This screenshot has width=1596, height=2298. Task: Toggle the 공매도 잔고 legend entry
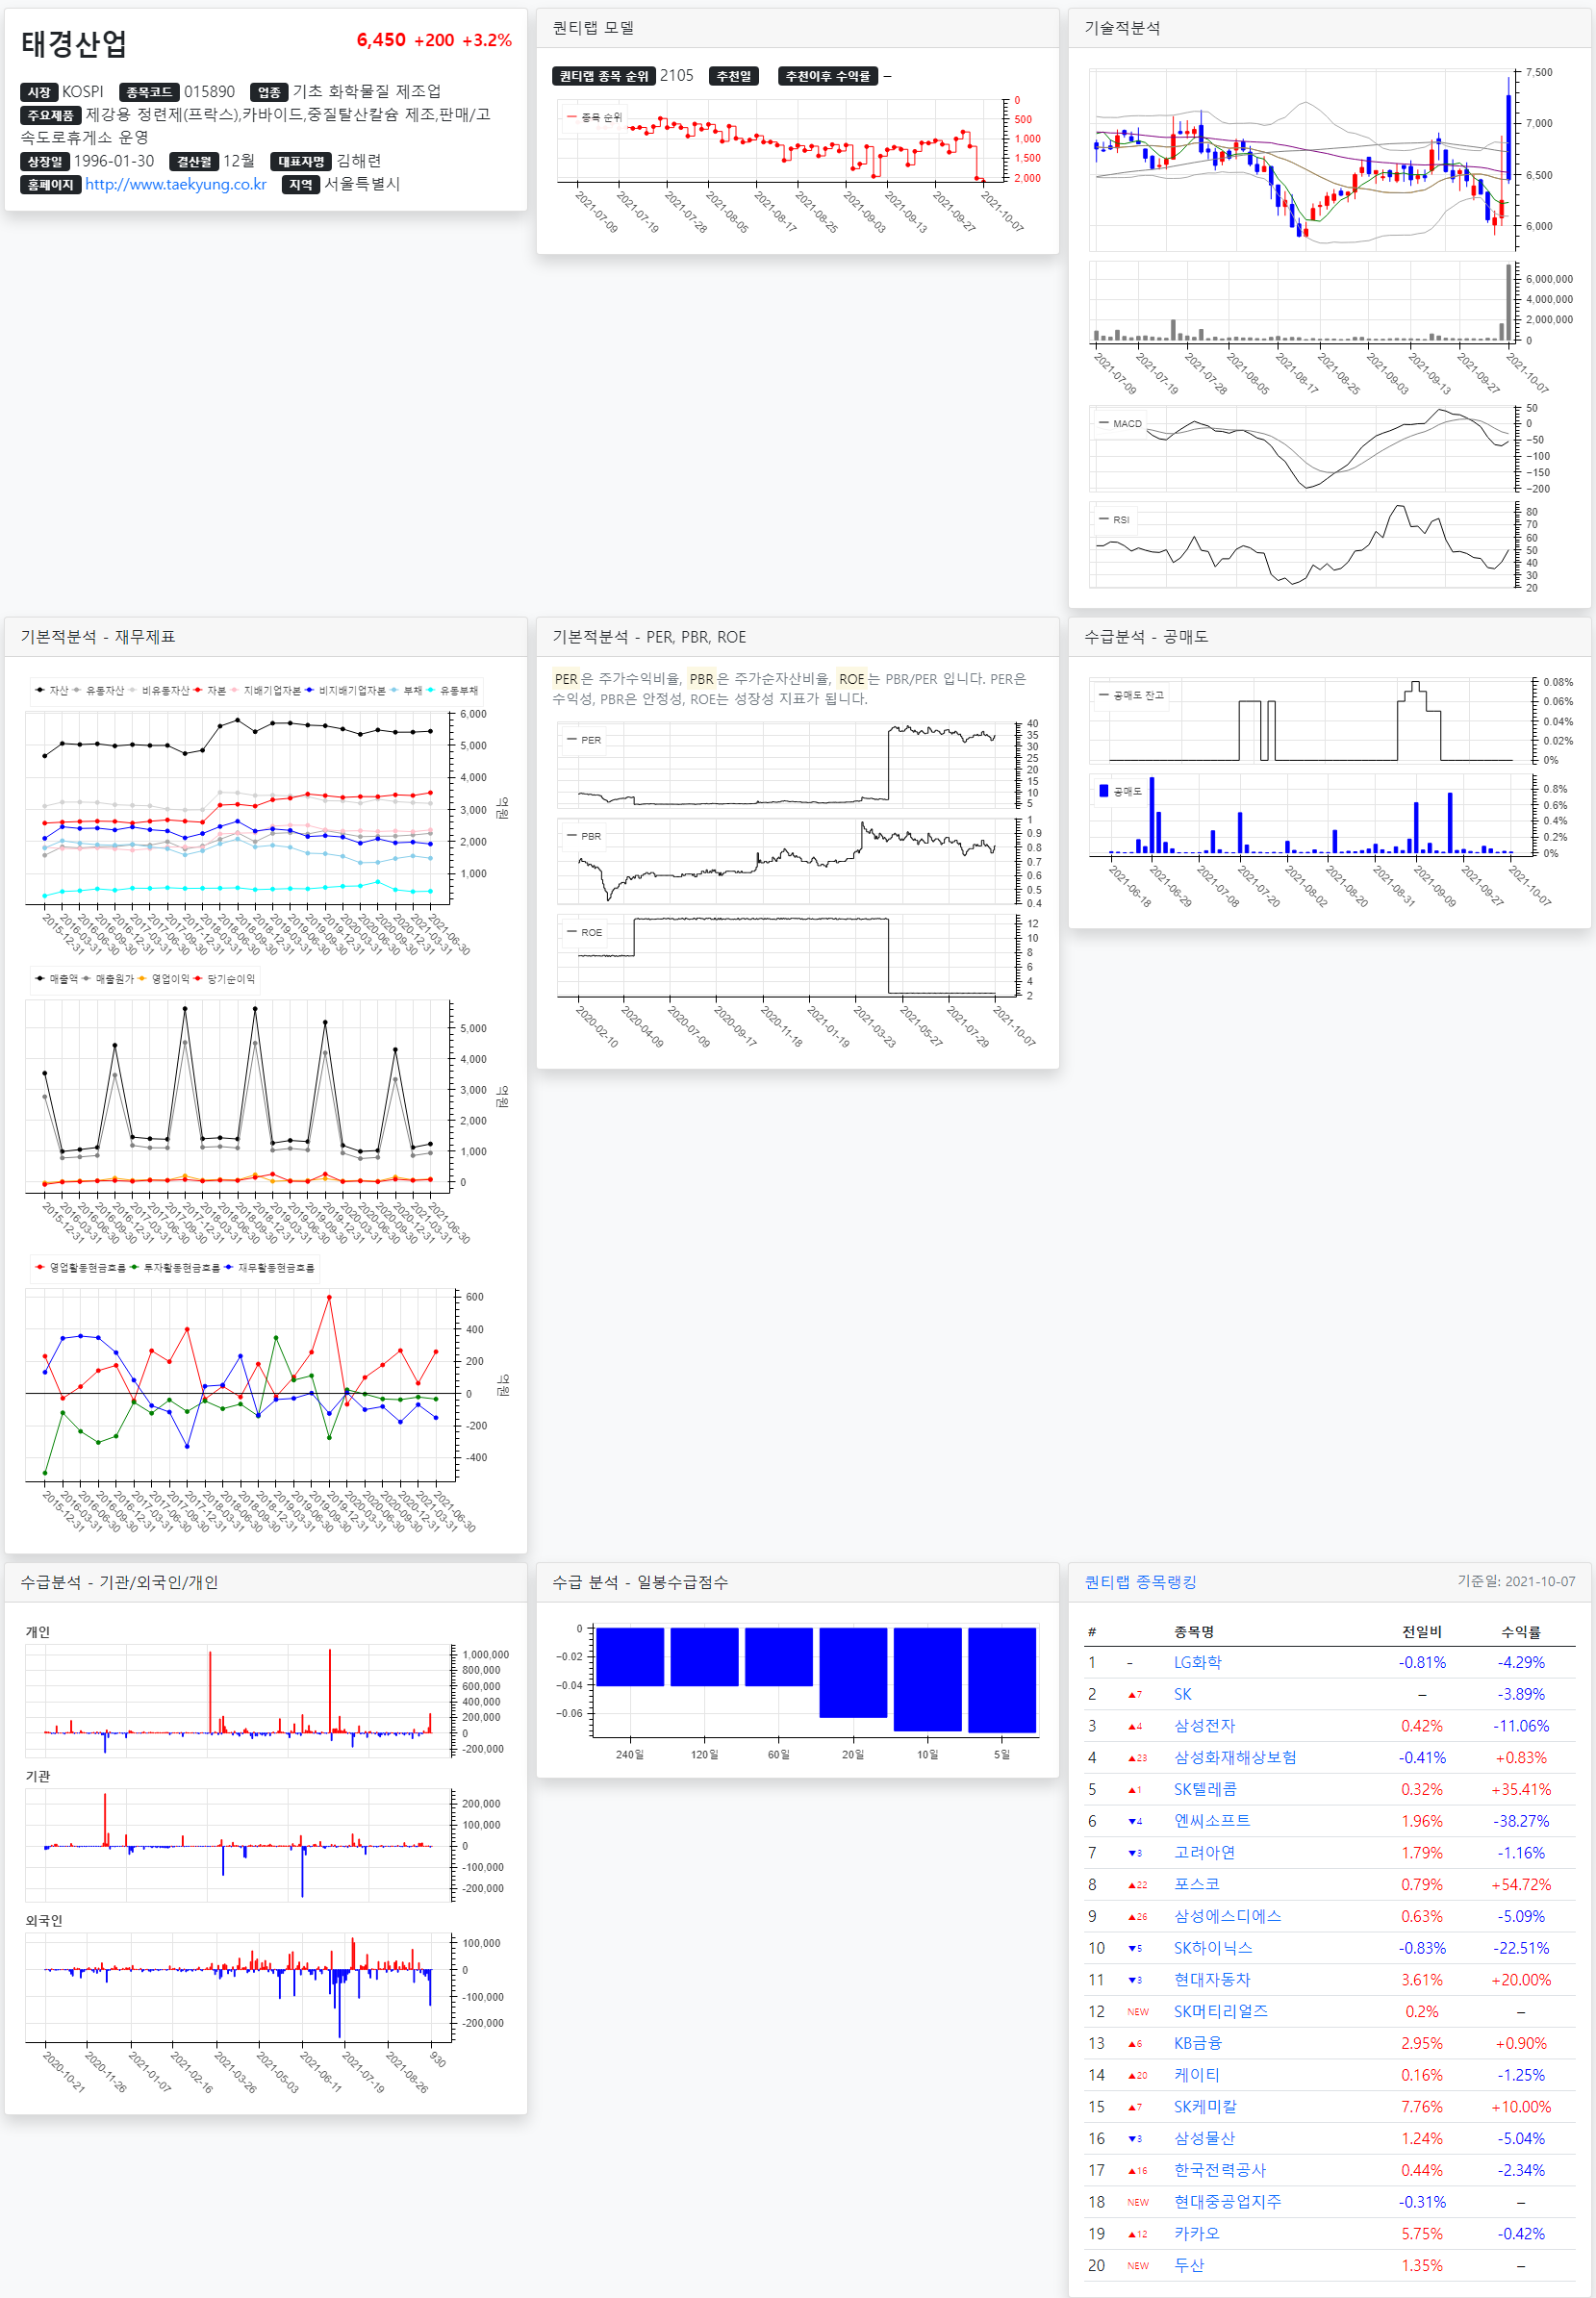(1131, 695)
